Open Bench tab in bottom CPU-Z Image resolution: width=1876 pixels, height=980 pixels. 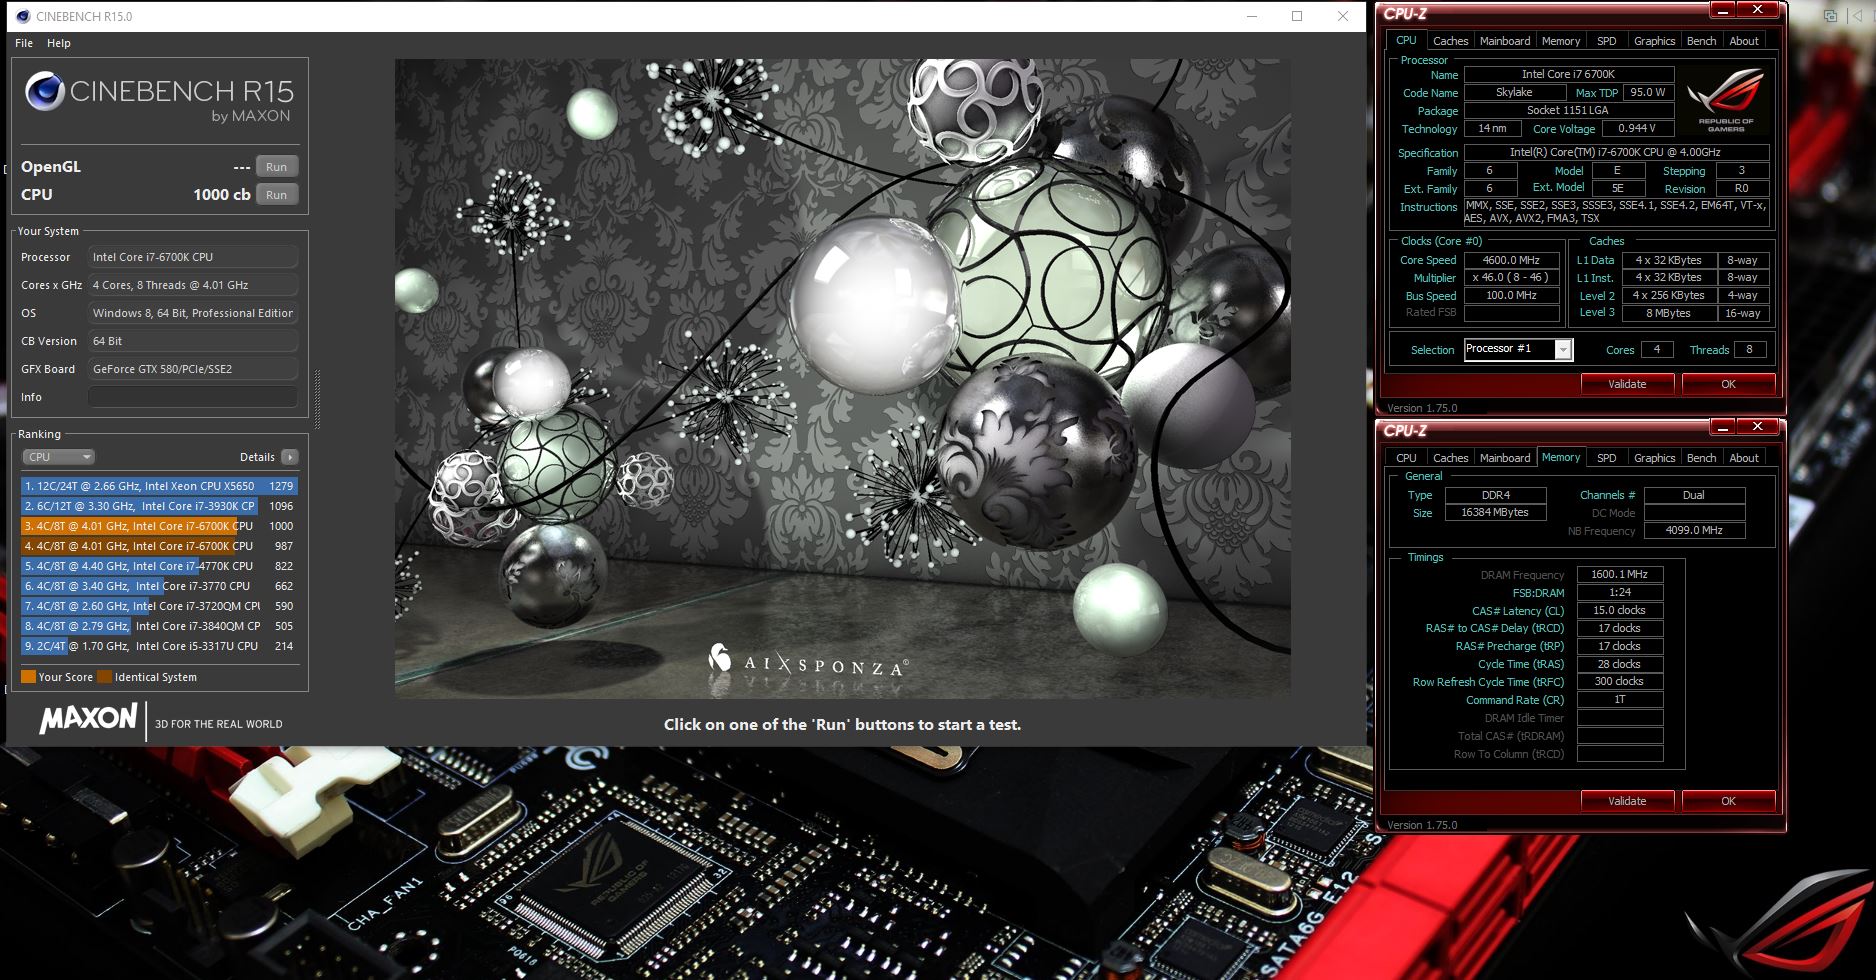[1701, 458]
